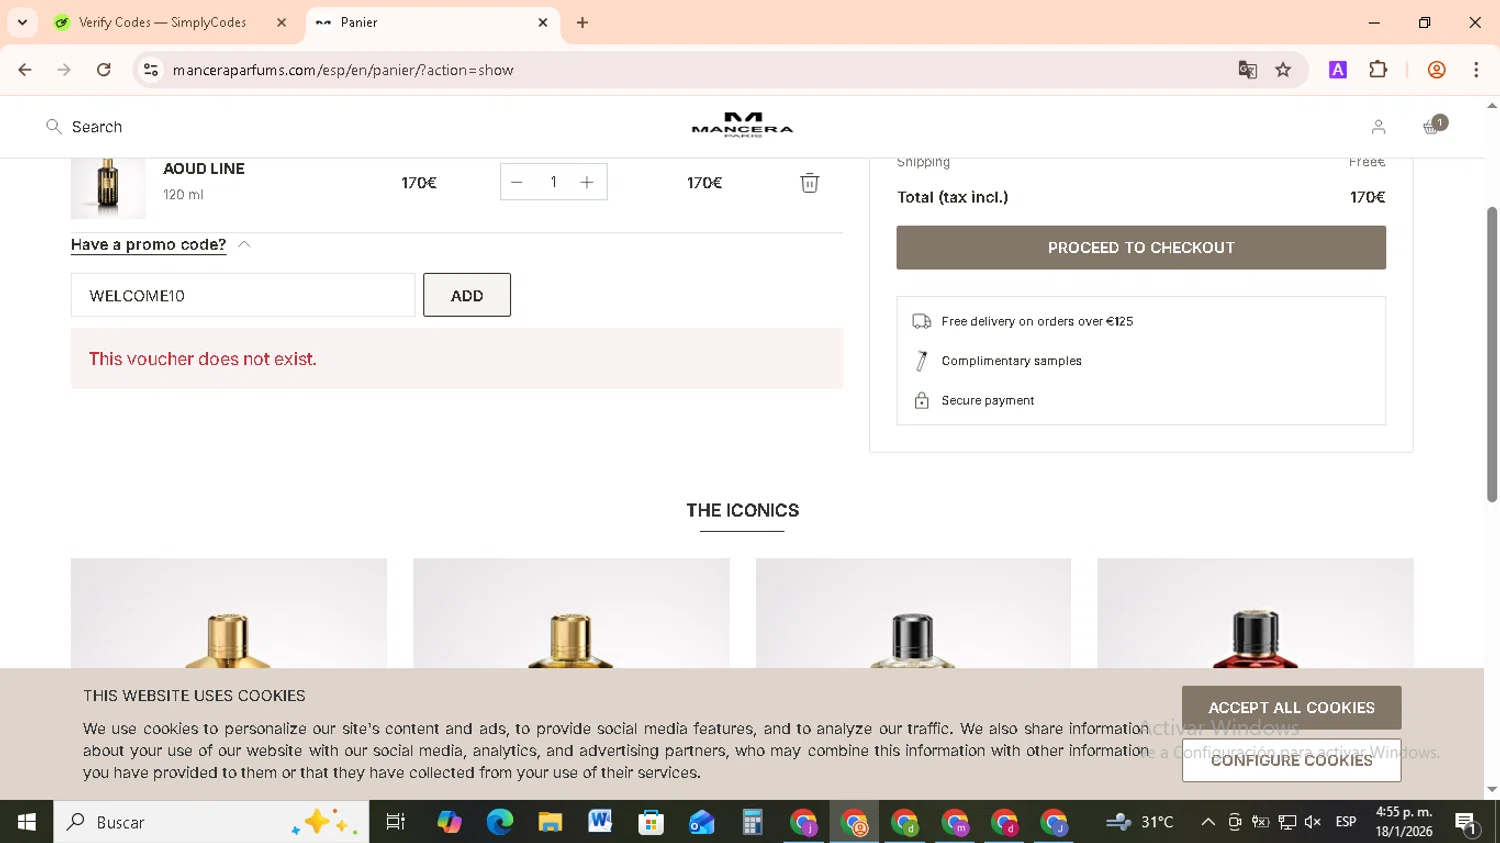Open the notifications center icon
The height and width of the screenshot is (843, 1500).
(x=1467, y=824)
